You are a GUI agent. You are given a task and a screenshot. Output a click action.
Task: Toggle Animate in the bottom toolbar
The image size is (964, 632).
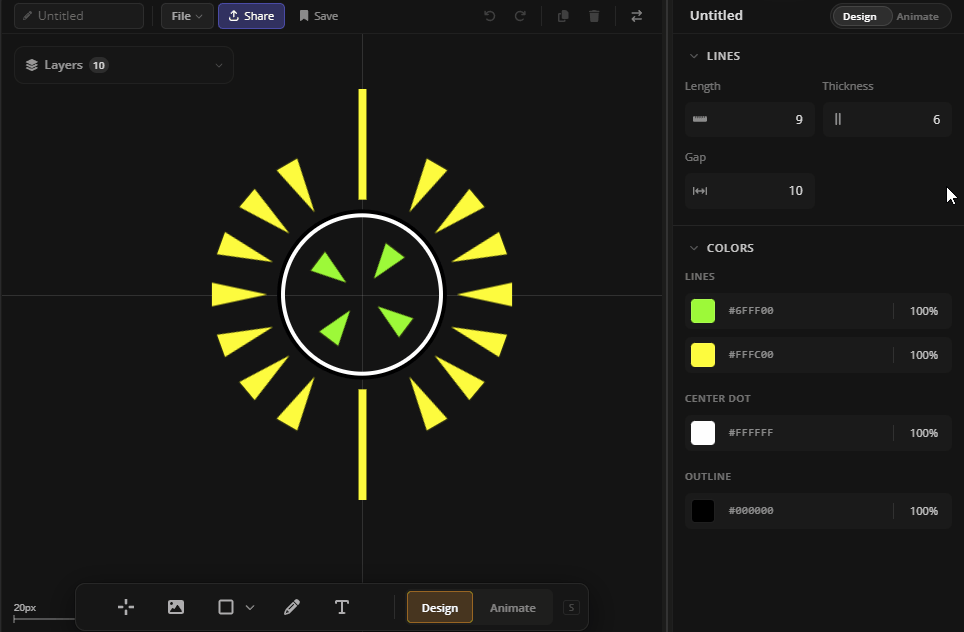pos(512,608)
